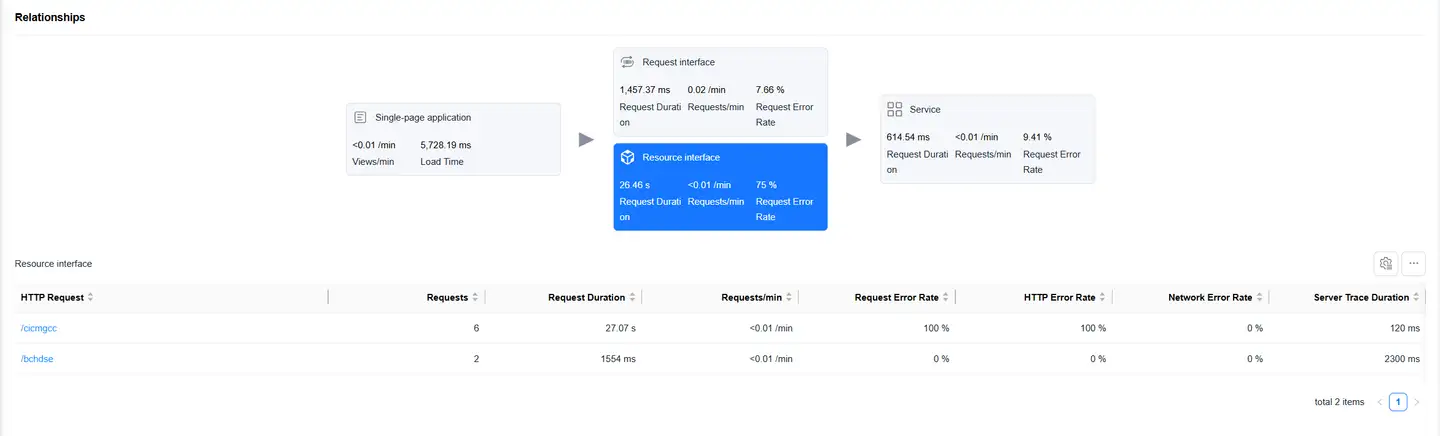Click the Resource interface cube icon
1440x436 pixels.
(x=627, y=157)
